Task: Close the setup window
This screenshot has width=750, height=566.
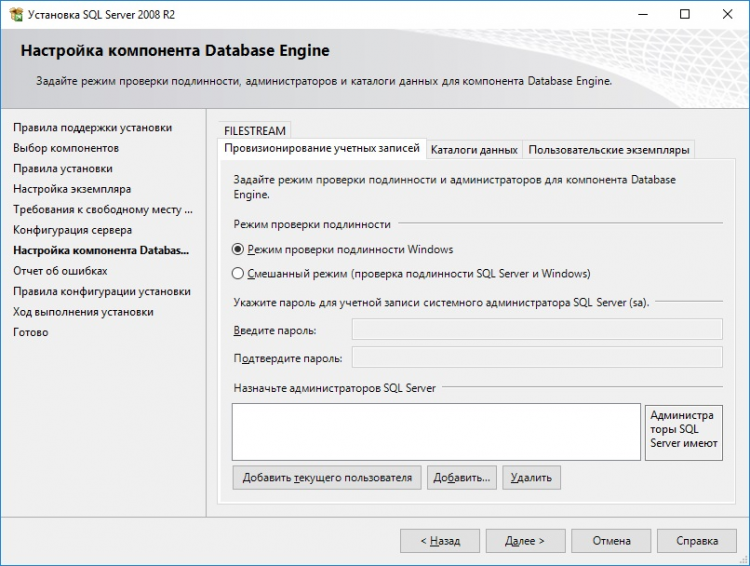Action: pos(728,15)
